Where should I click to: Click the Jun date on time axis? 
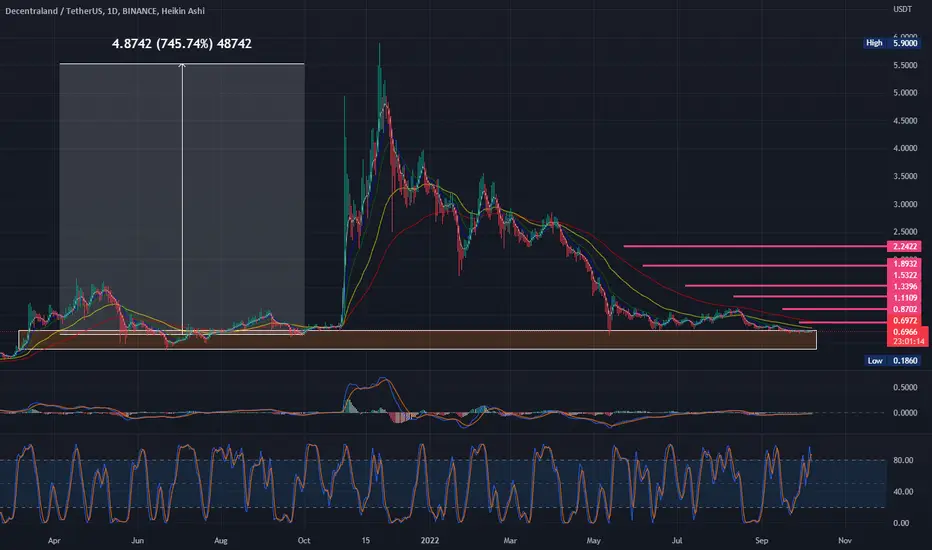point(137,540)
